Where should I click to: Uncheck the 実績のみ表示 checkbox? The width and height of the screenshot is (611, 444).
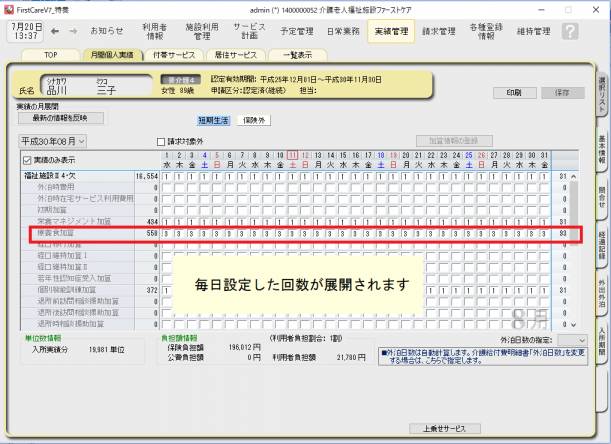28,160
